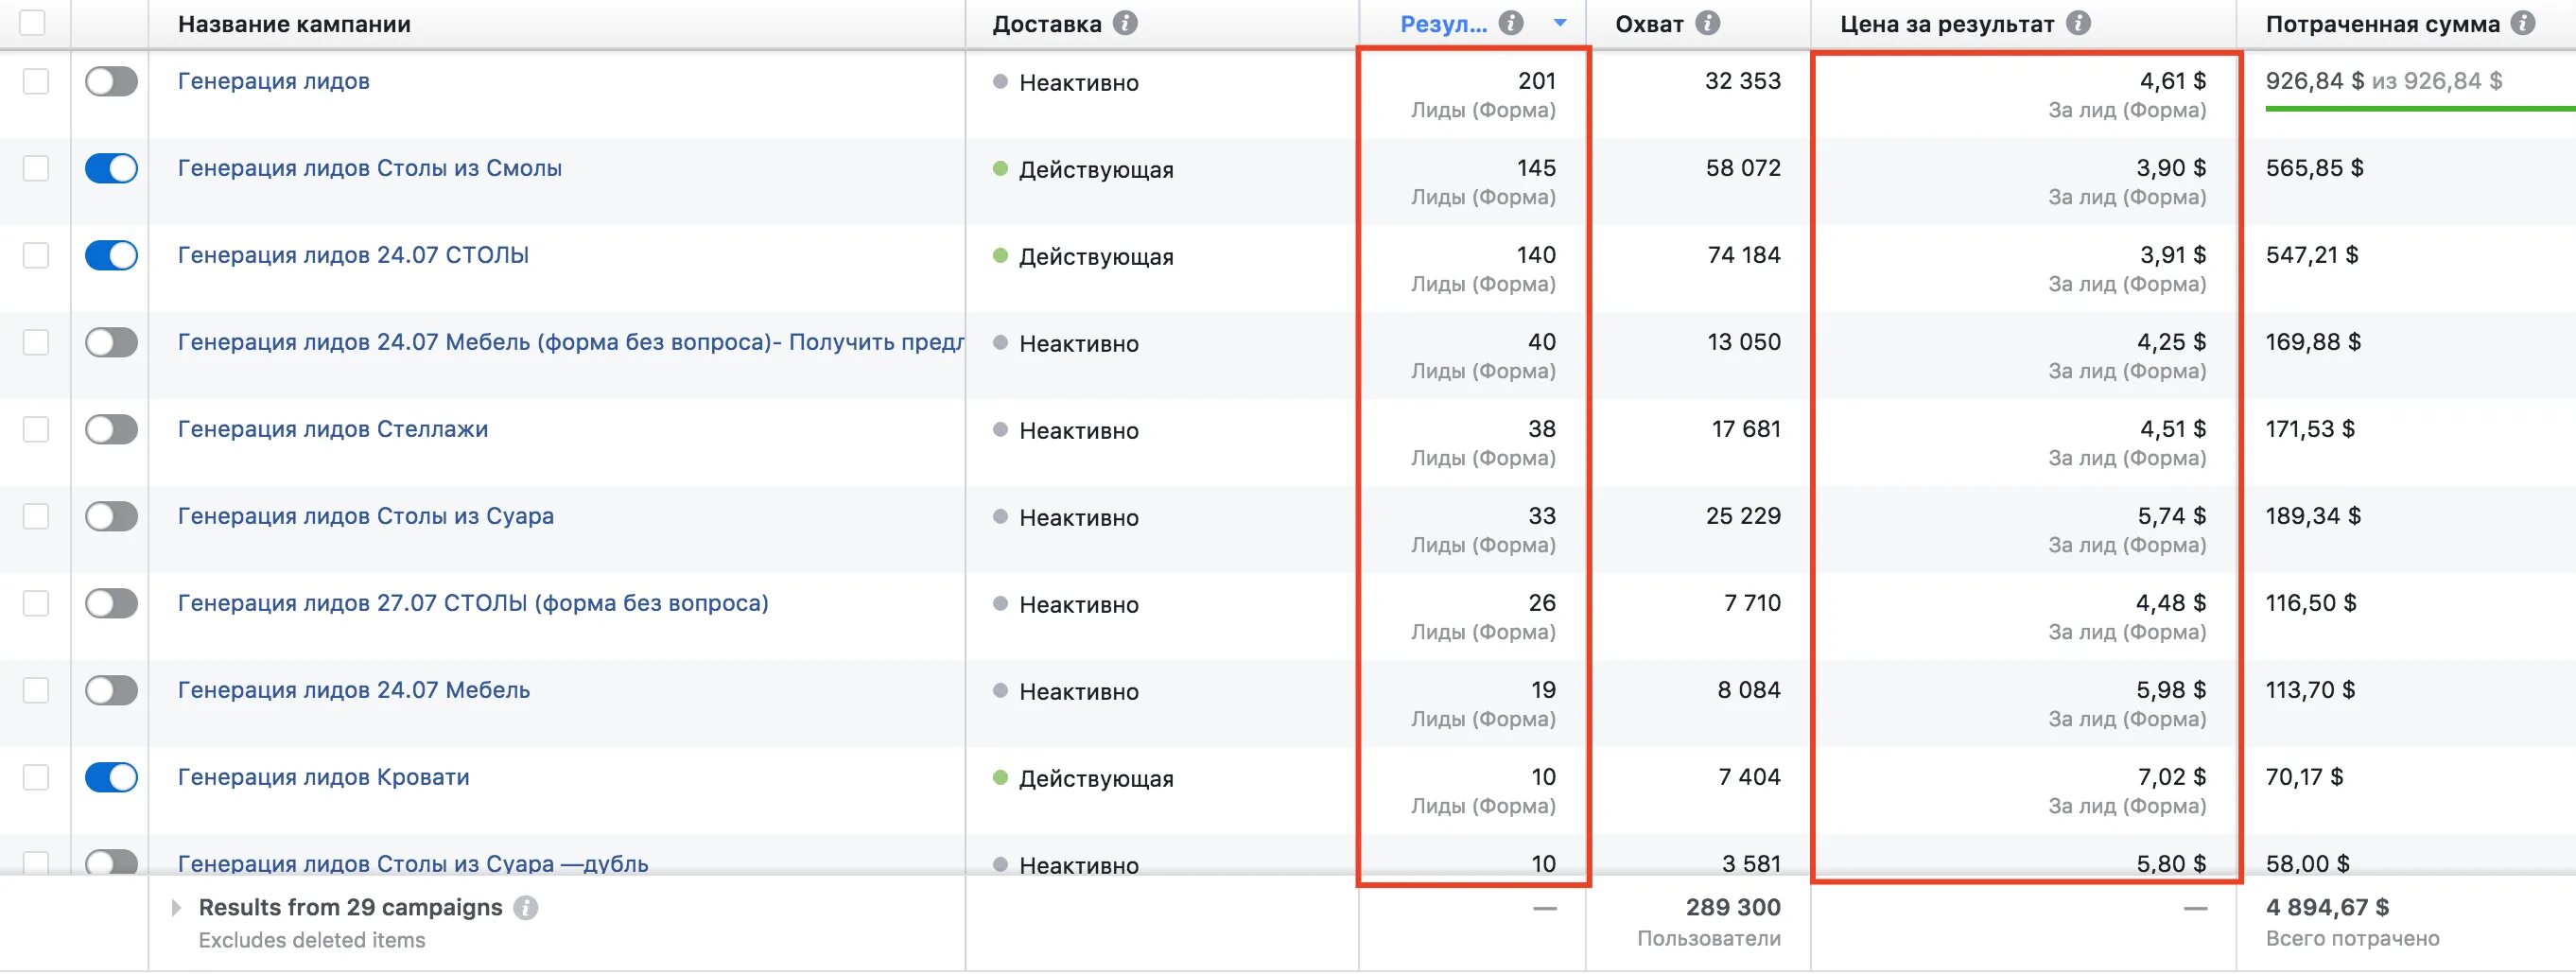2576x974 pixels.
Task: Sort table by Охват column header
Action: click(1649, 24)
